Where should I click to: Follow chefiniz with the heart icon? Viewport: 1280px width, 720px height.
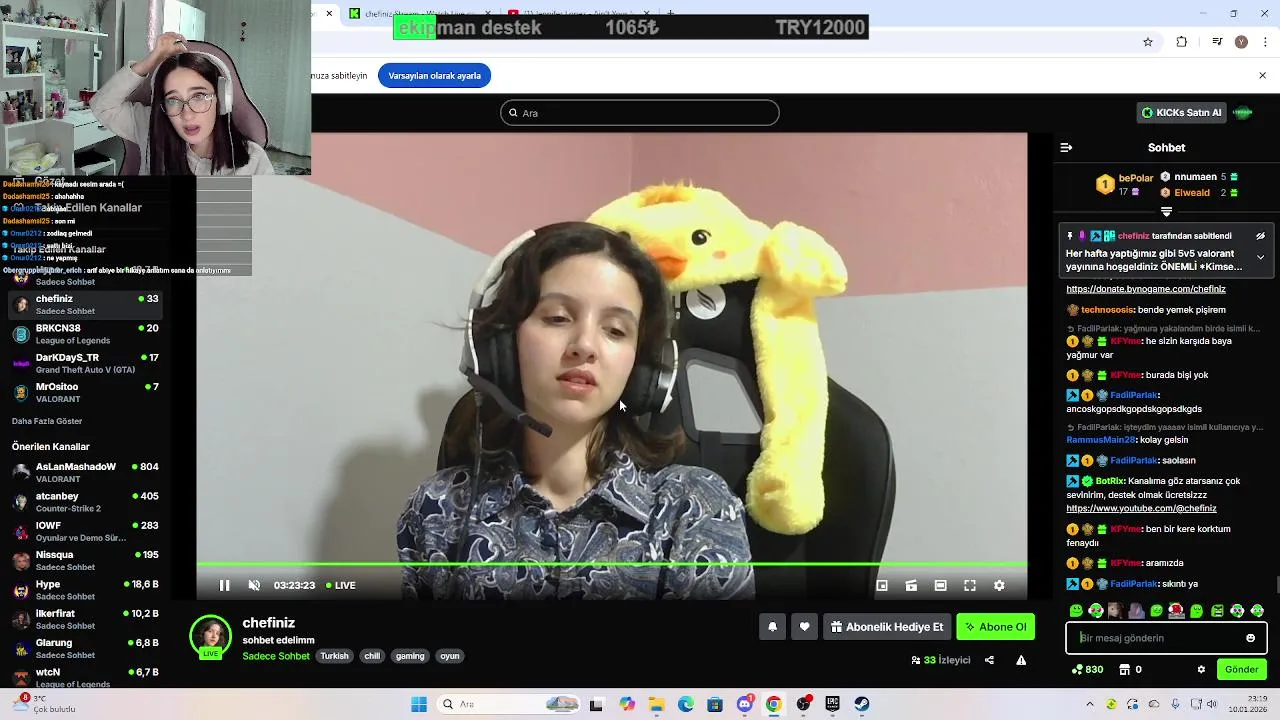[804, 627]
